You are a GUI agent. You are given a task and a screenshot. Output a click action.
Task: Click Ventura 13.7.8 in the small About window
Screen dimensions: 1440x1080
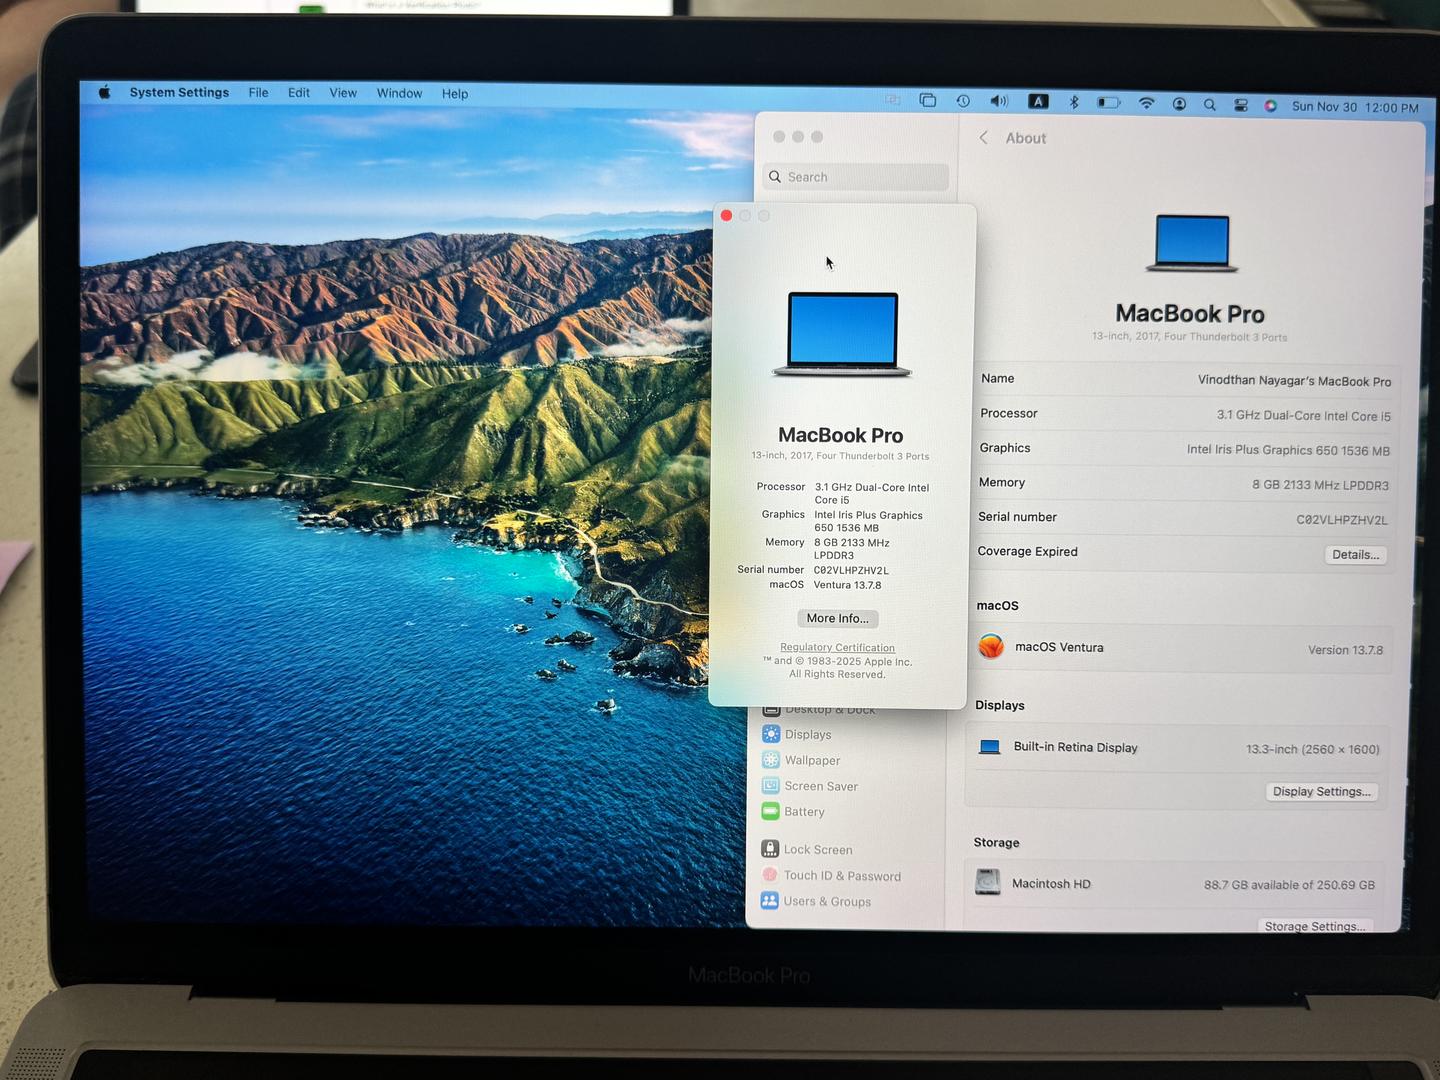coord(847,585)
